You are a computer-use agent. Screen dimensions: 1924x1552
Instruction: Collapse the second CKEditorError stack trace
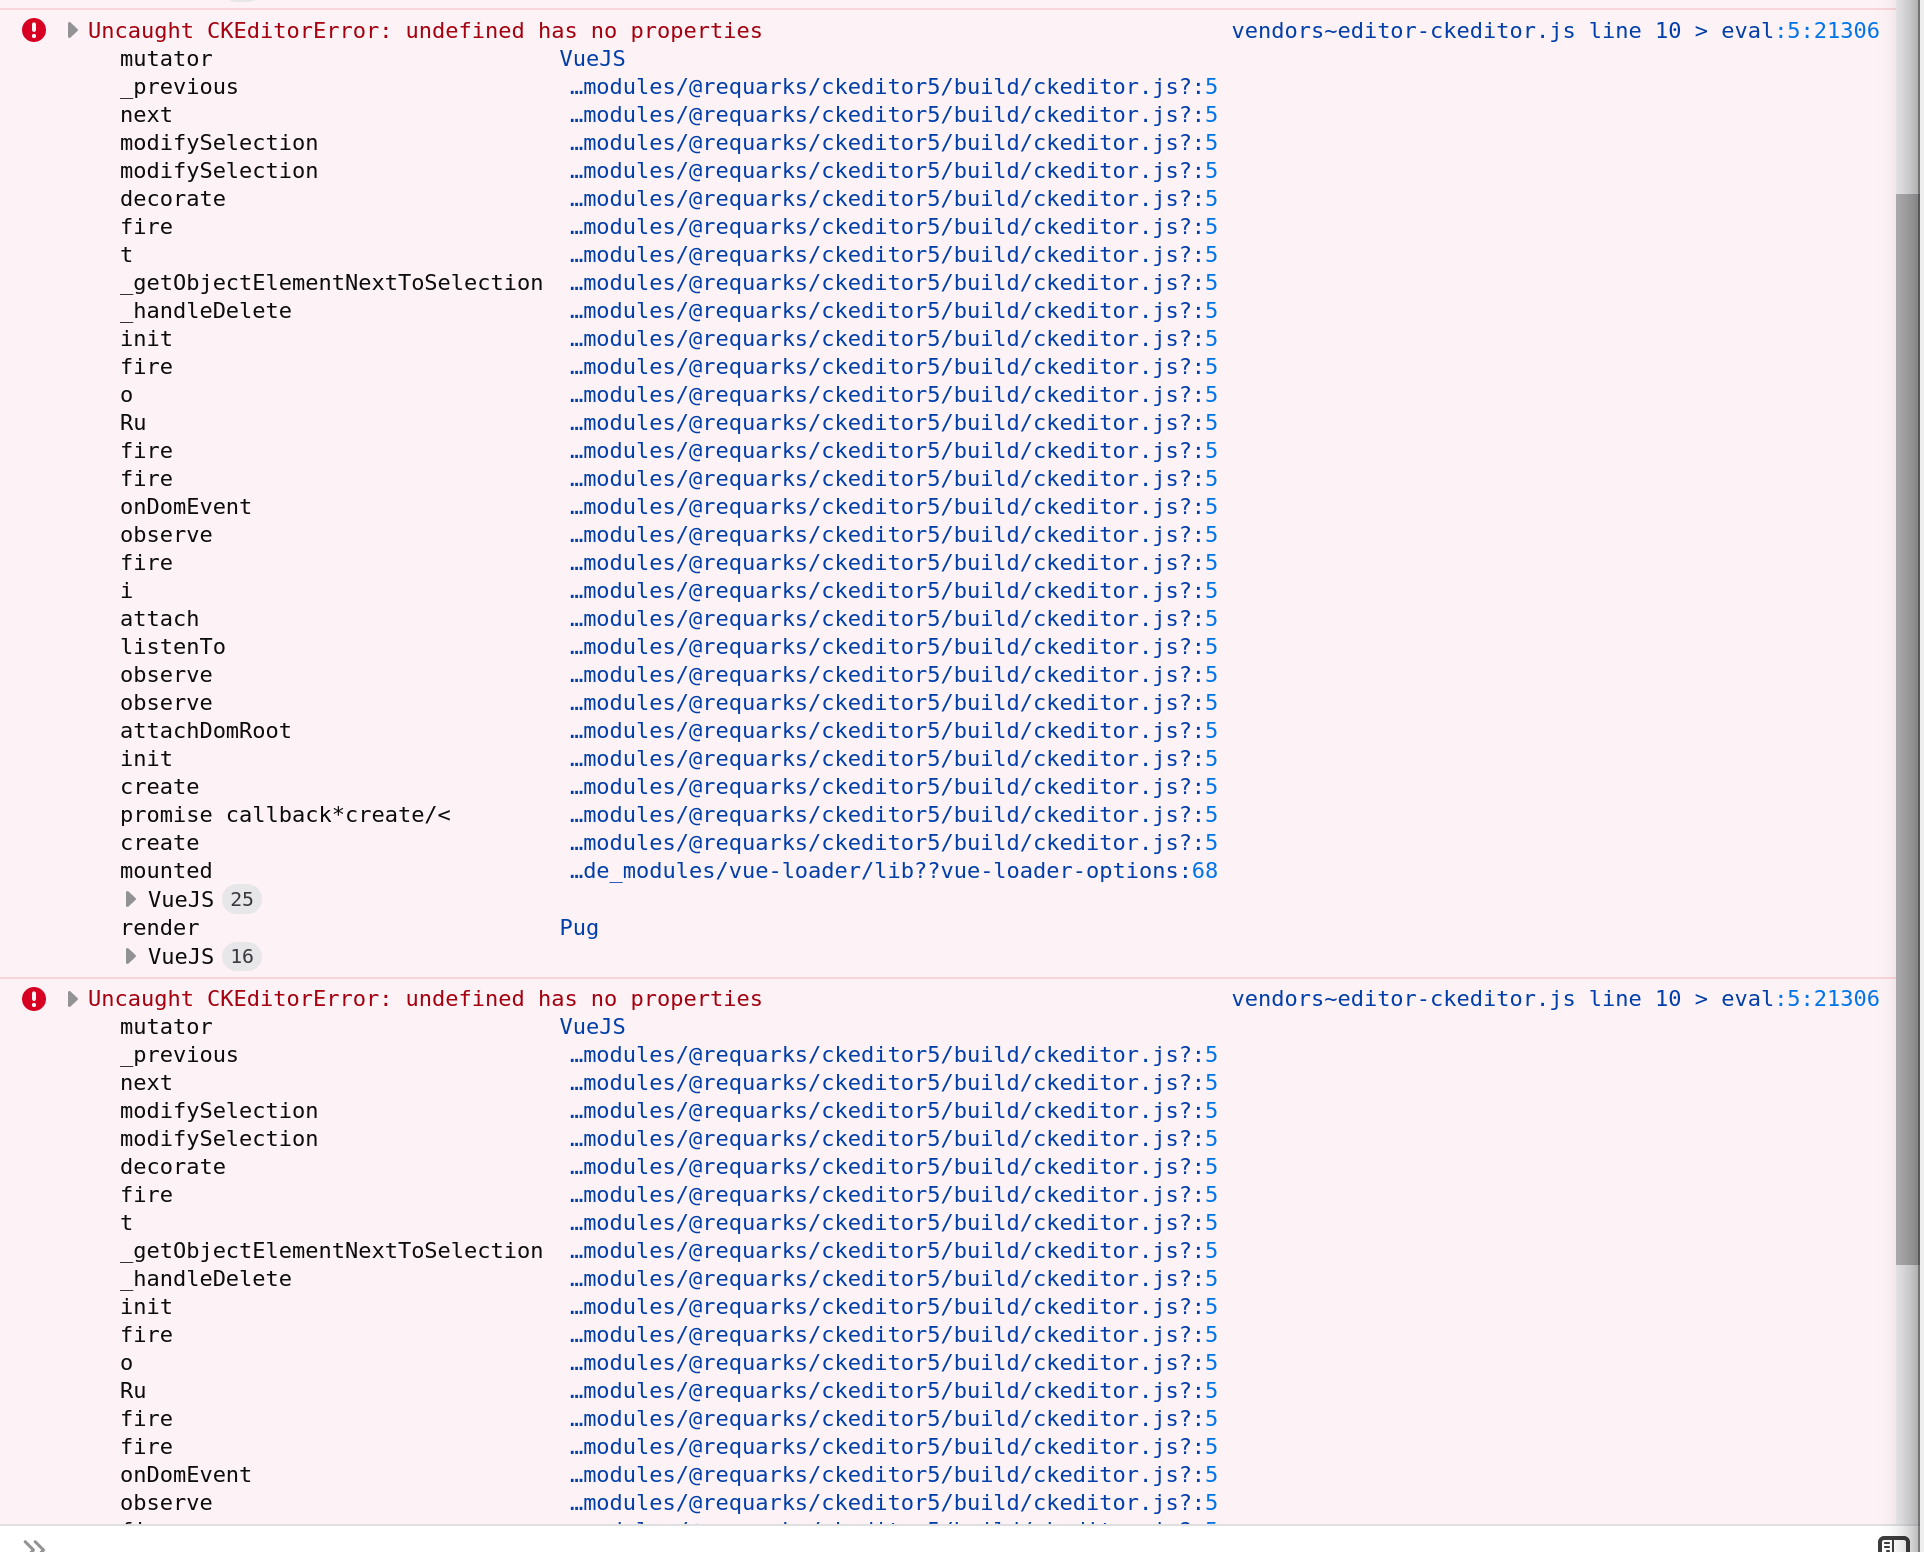click(x=72, y=999)
